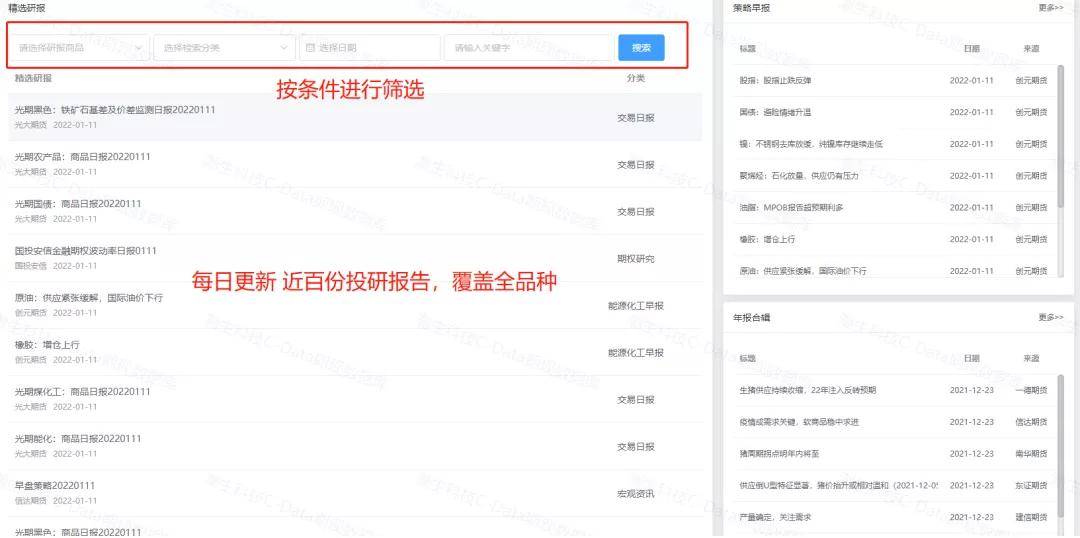Screen dimensions: 1080x538
Task: Open report 早盘策略20220111
Action: (54, 485)
